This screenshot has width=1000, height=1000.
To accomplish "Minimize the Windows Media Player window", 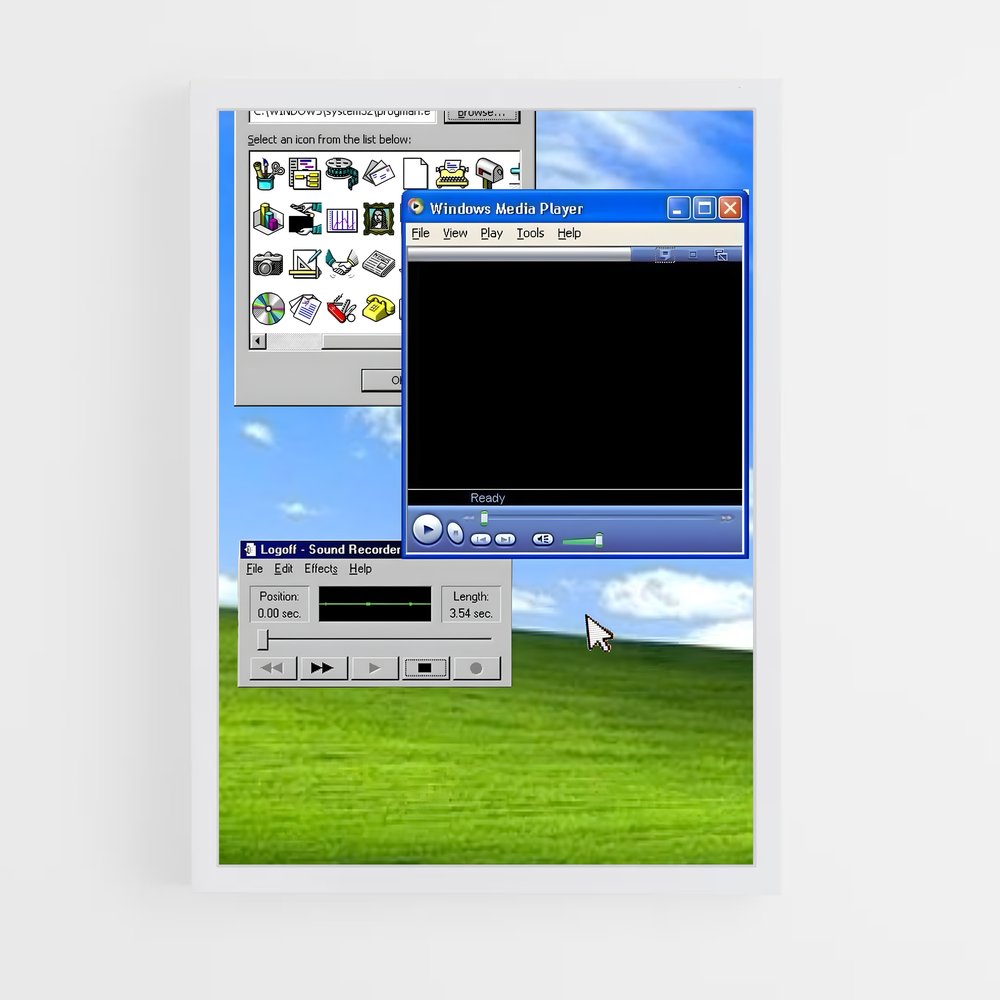I will tap(678, 208).
